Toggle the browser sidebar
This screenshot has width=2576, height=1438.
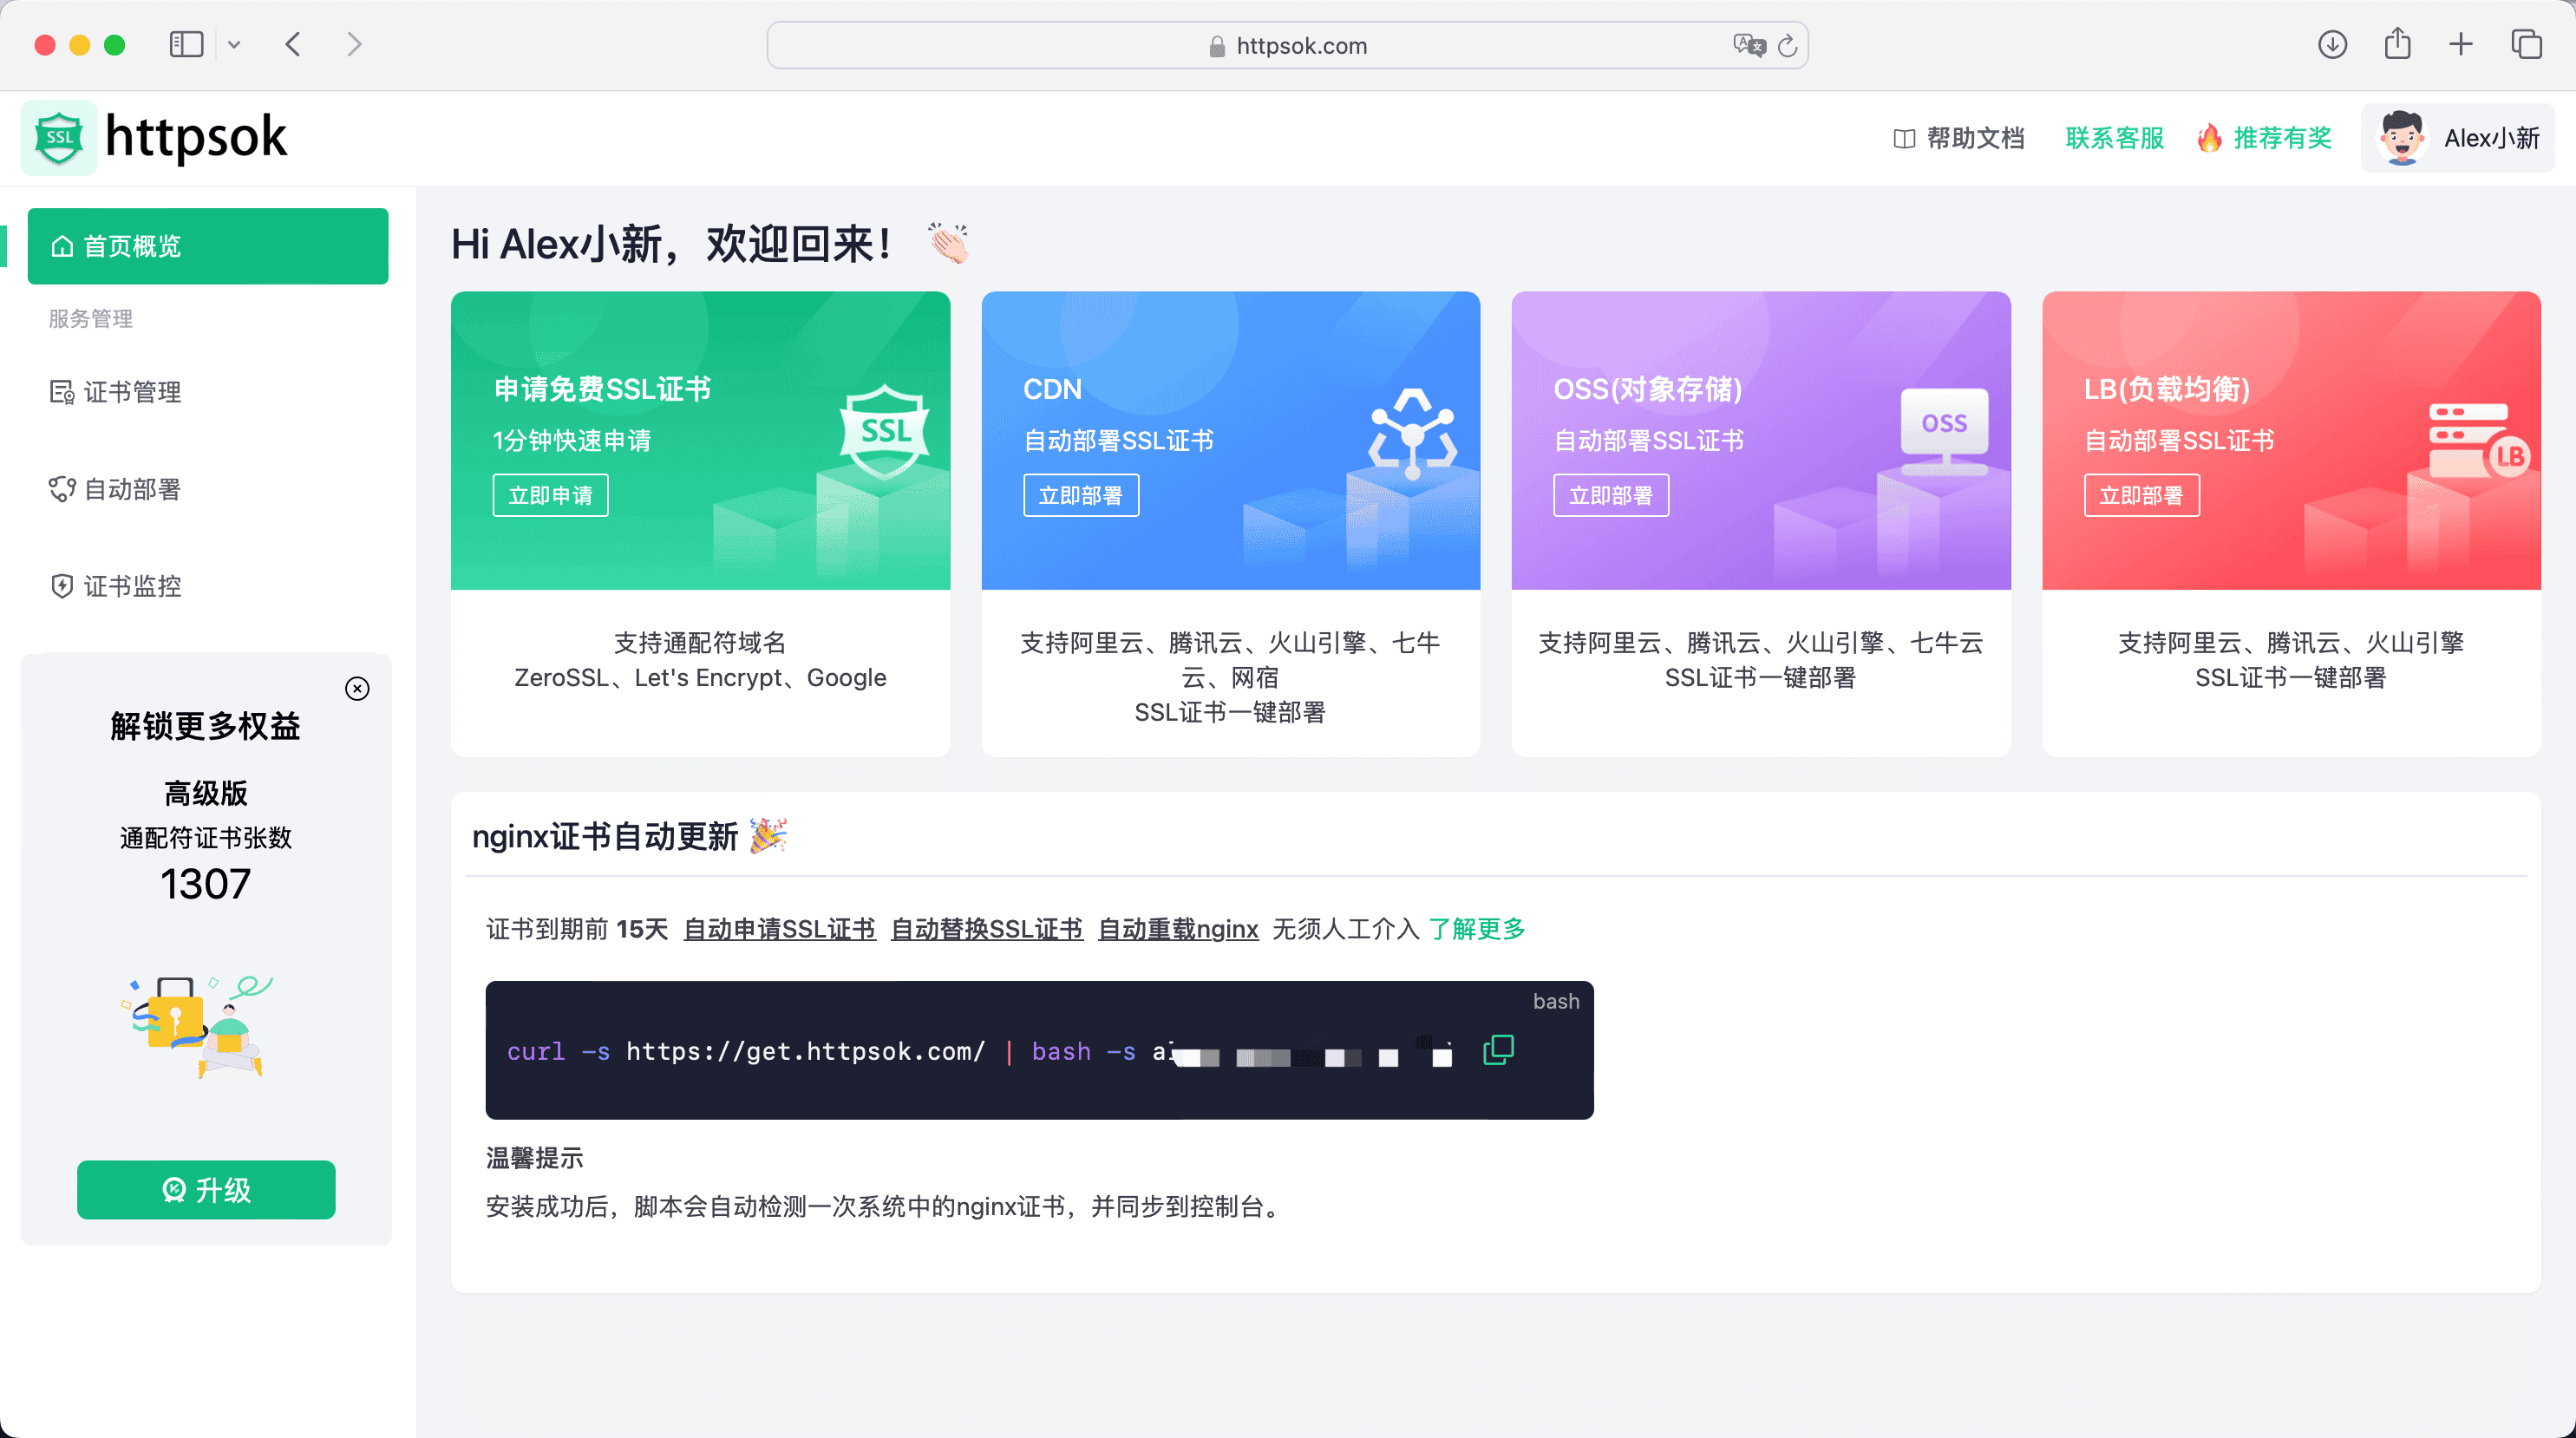pos(186,44)
